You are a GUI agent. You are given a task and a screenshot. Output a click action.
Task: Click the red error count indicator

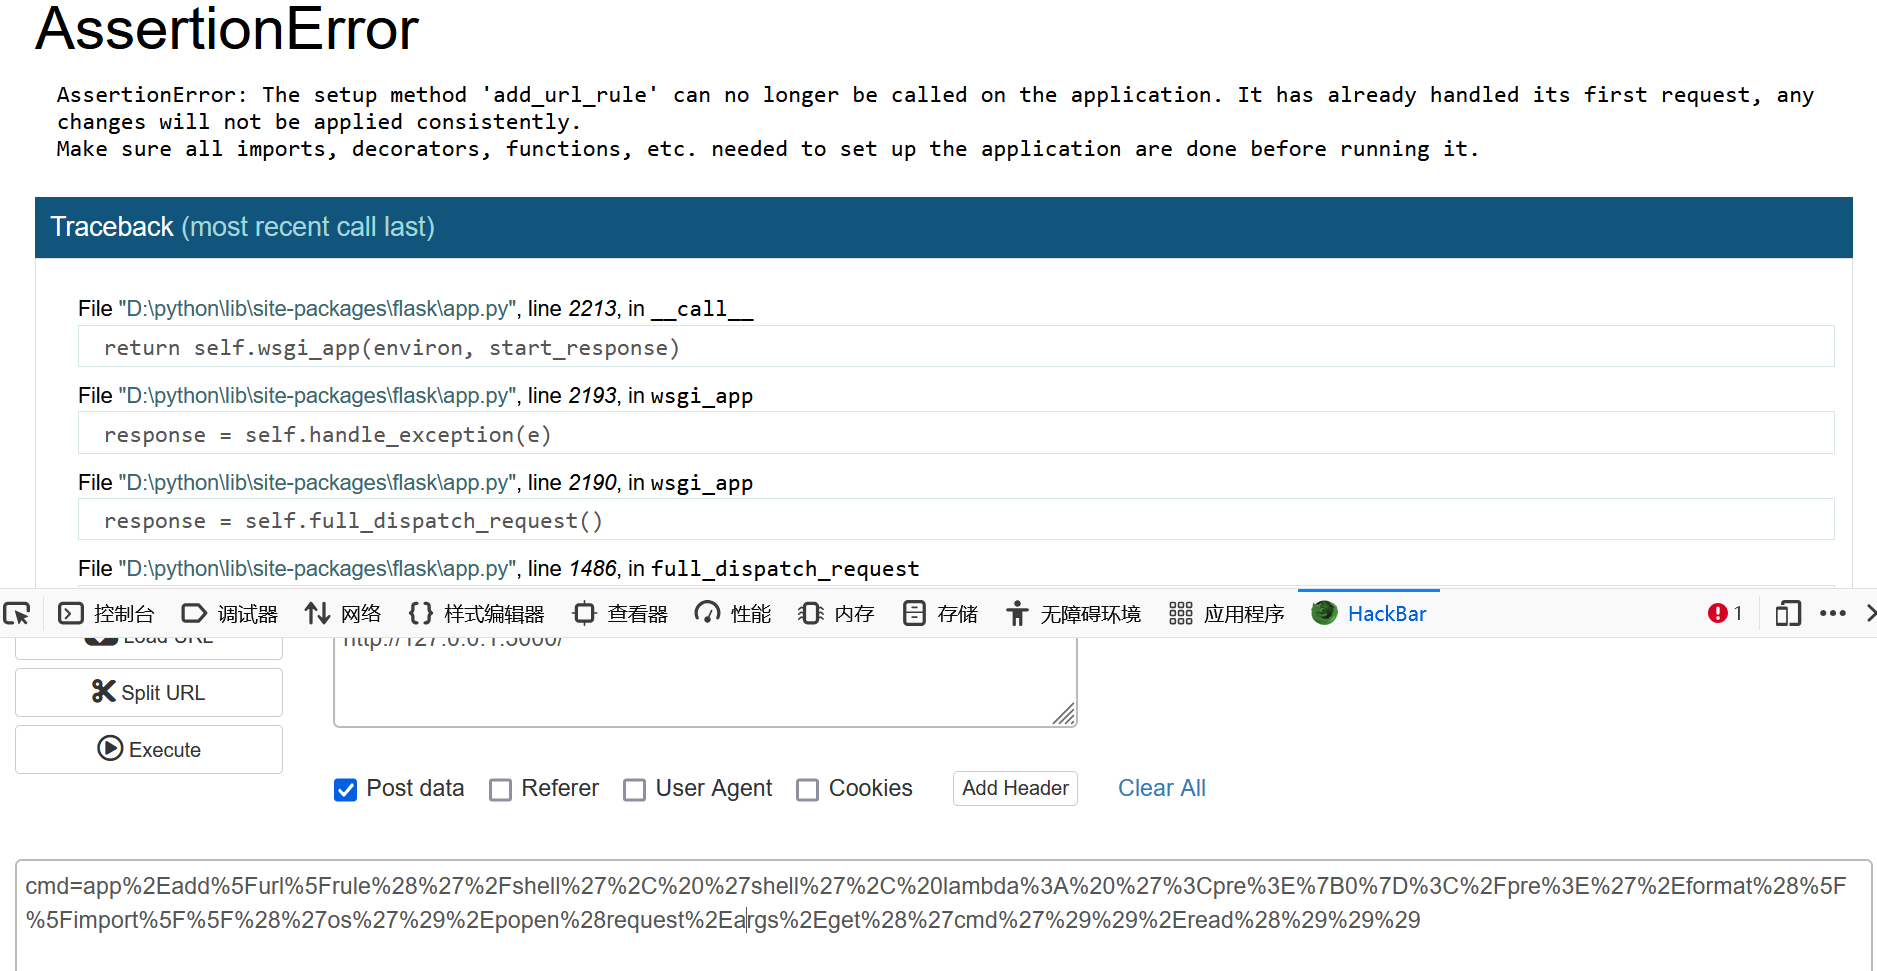1725,613
